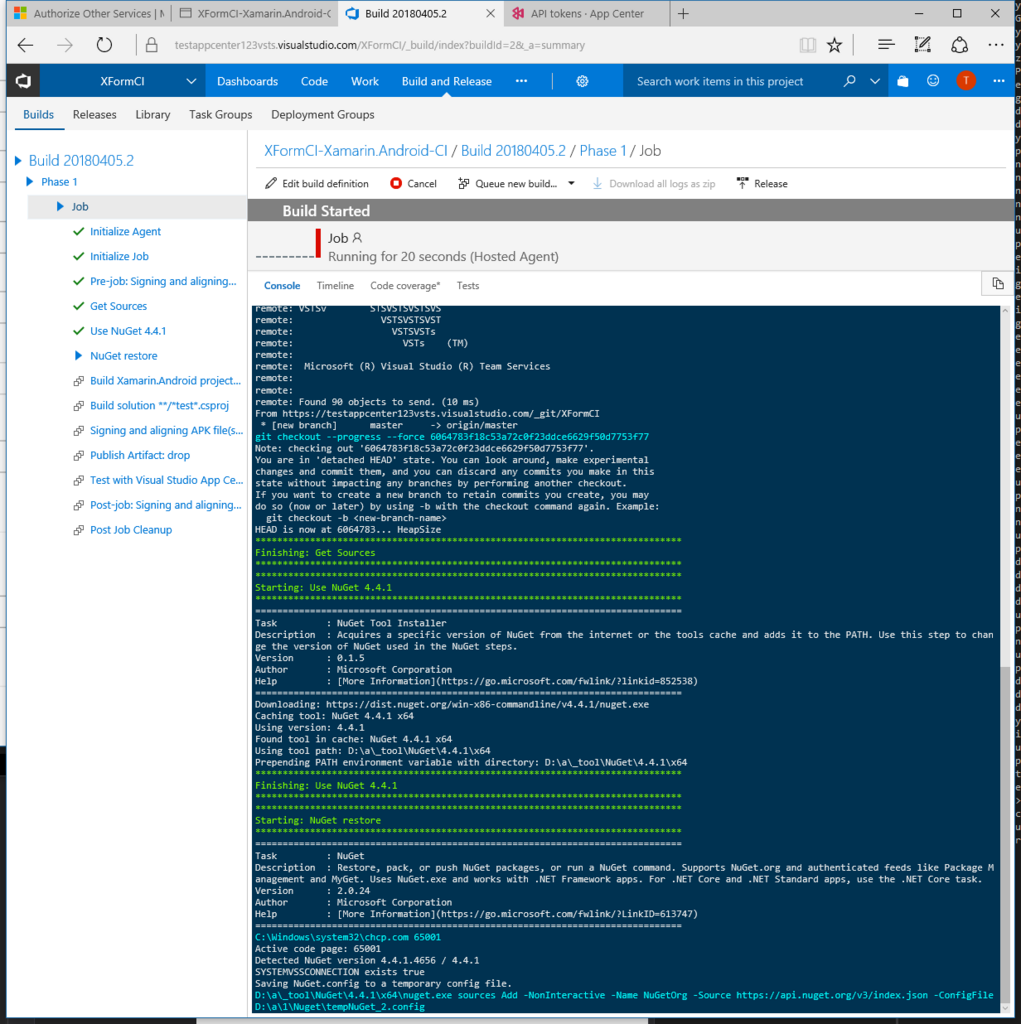Viewport: 1021px width, 1024px height.
Task: Select the Tests tab
Action: pos(468,285)
